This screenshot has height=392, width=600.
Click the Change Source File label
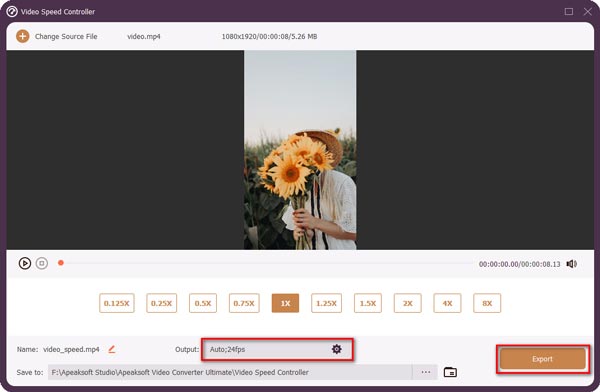pos(66,36)
